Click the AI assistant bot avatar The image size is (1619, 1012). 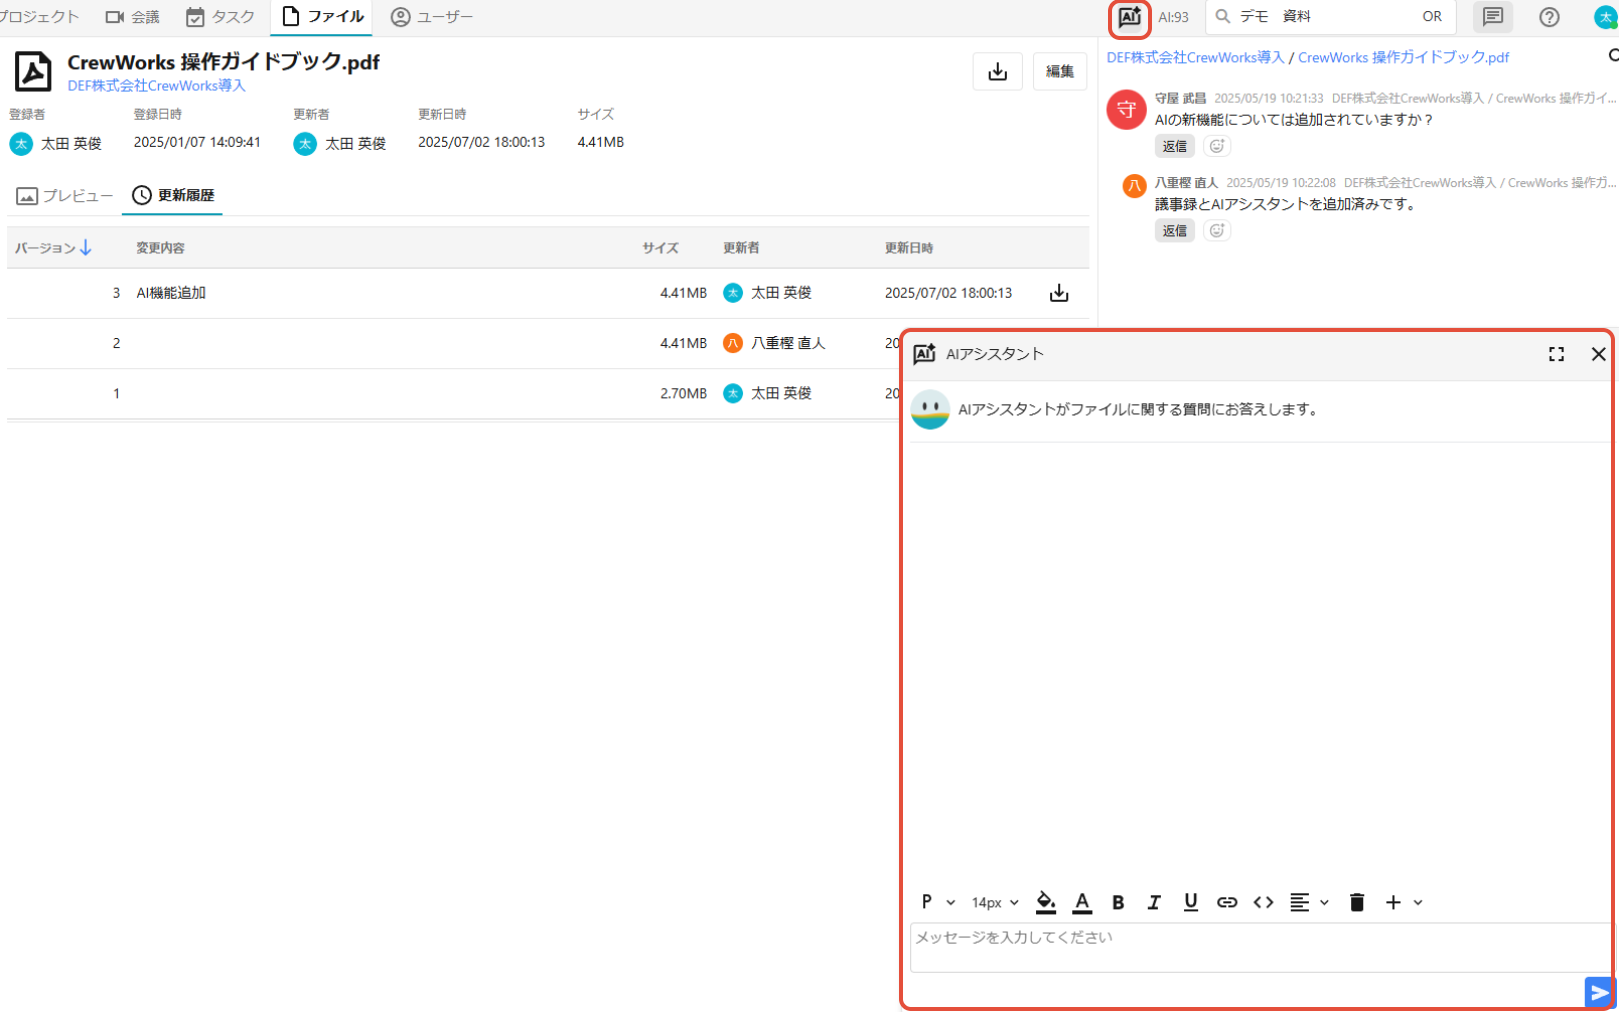[x=930, y=410]
